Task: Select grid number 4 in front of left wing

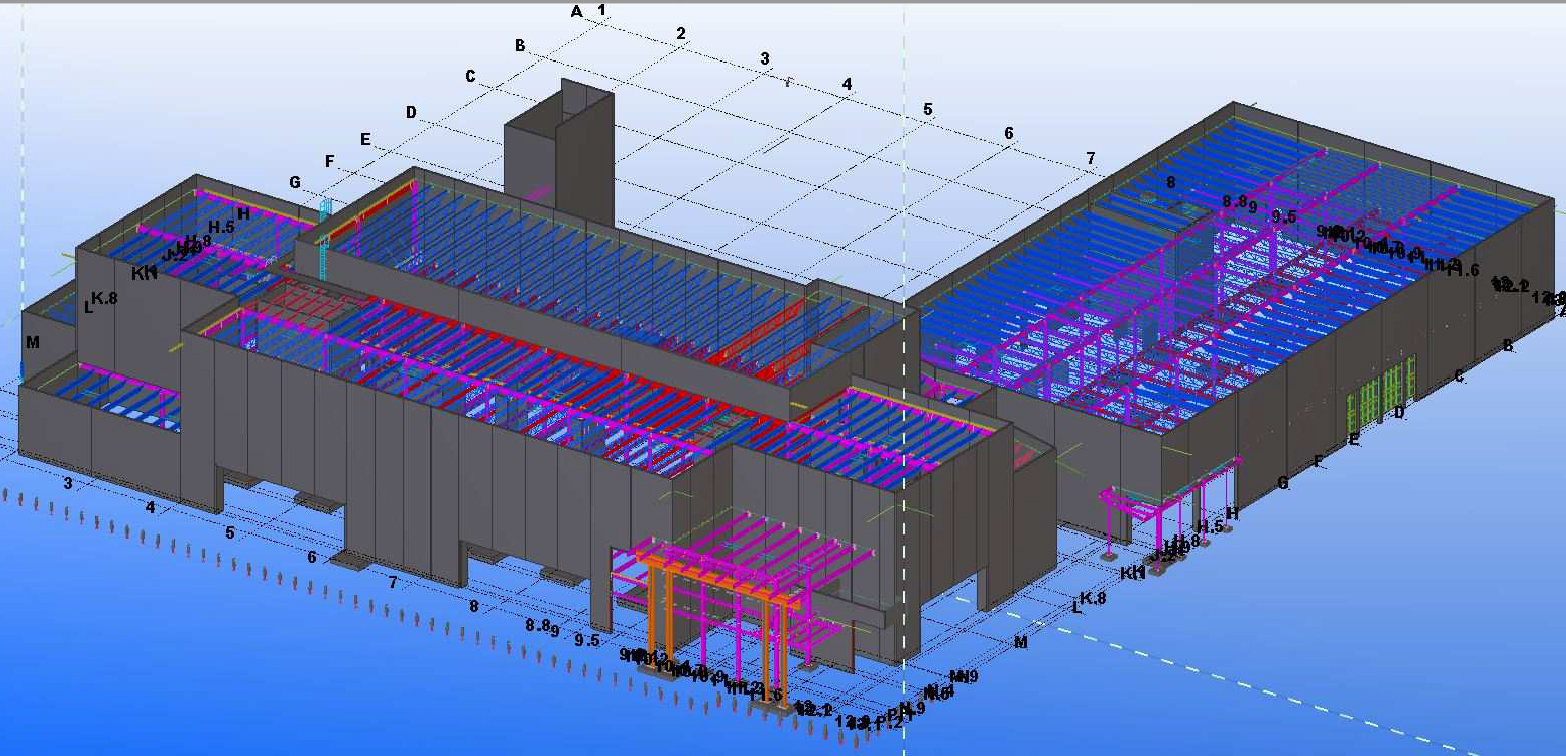Action: click(x=150, y=508)
